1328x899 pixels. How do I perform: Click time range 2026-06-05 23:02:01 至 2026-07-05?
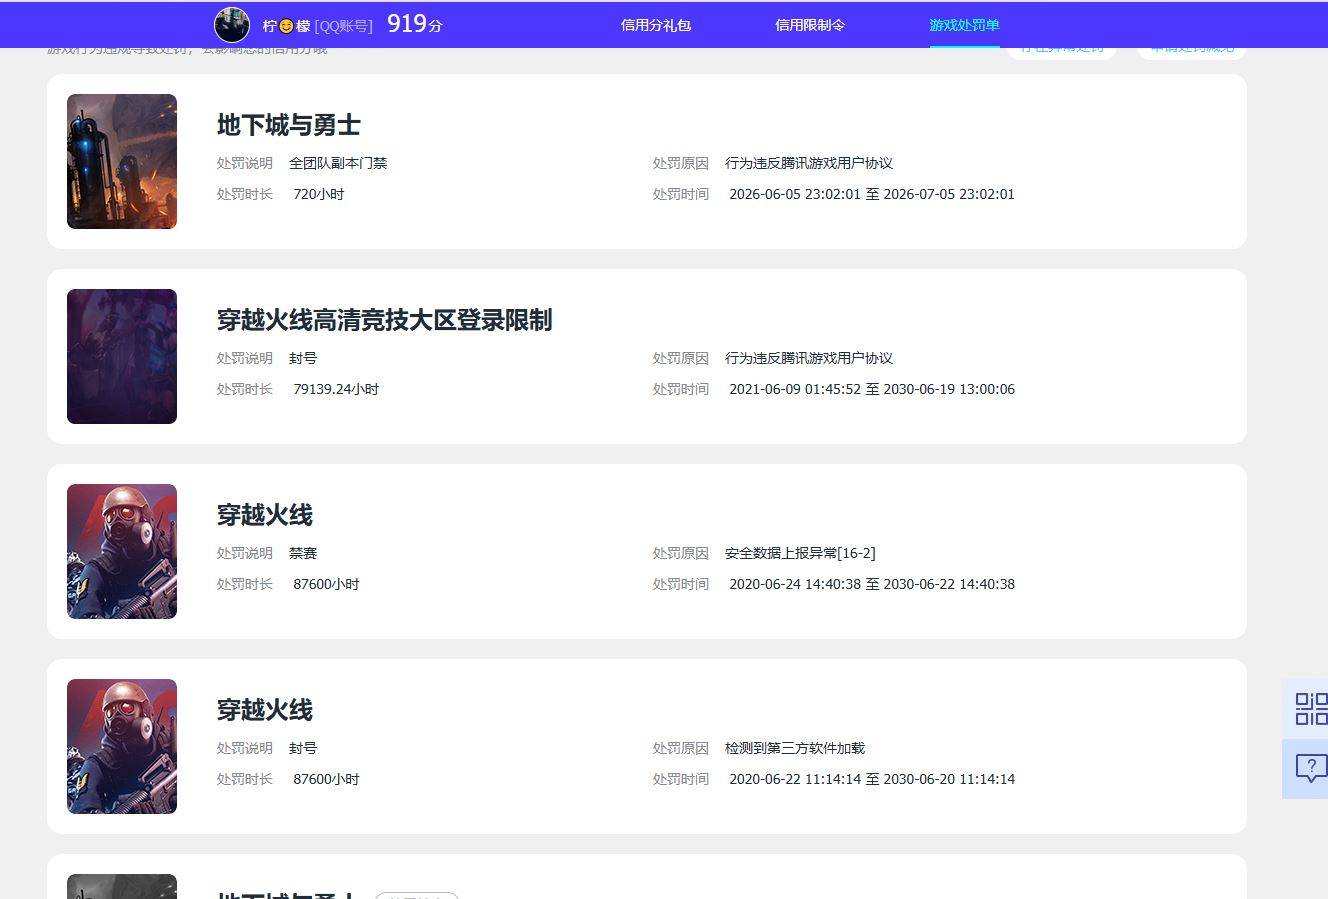coord(872,194)
